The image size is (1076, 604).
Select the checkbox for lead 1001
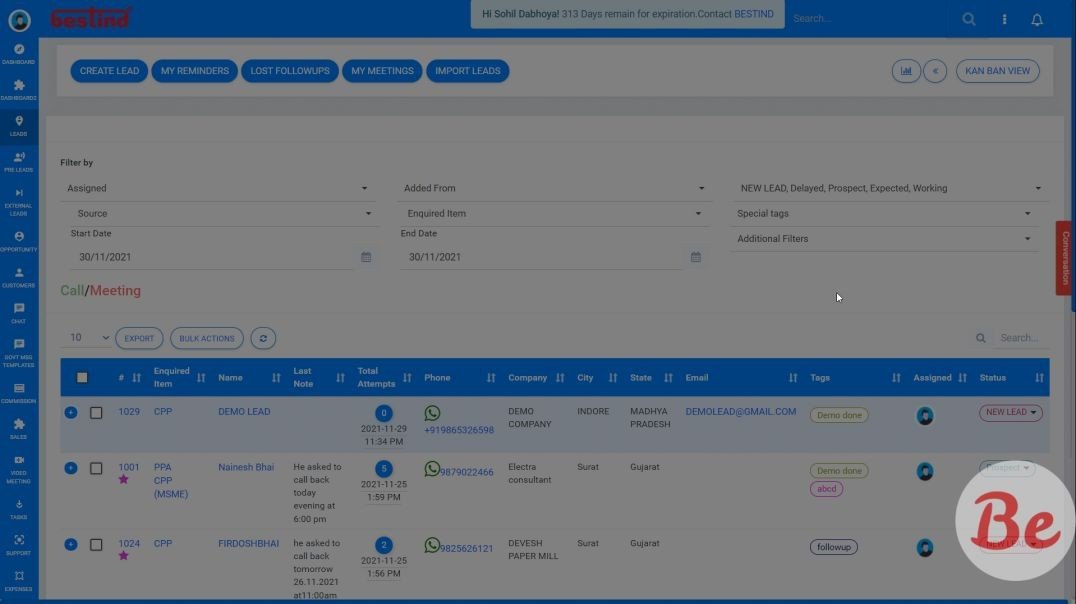pyautogui.click(x=96, y=468)
